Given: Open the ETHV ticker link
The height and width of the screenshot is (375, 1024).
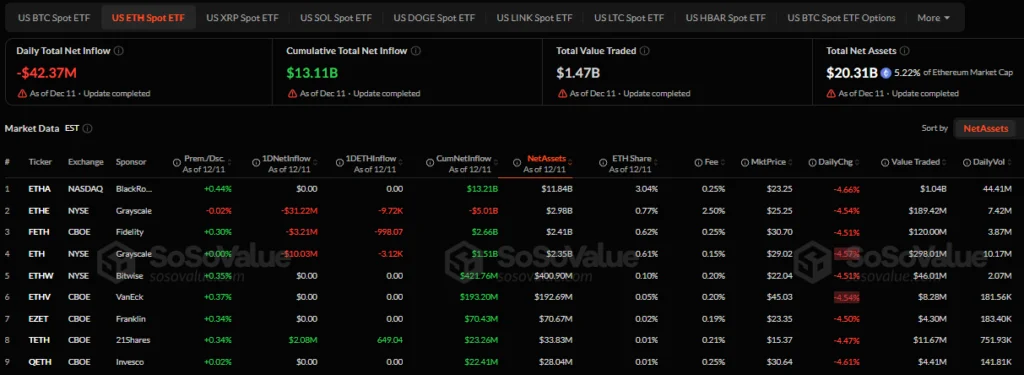Looking at the screenshot, I should click(39, 297).
